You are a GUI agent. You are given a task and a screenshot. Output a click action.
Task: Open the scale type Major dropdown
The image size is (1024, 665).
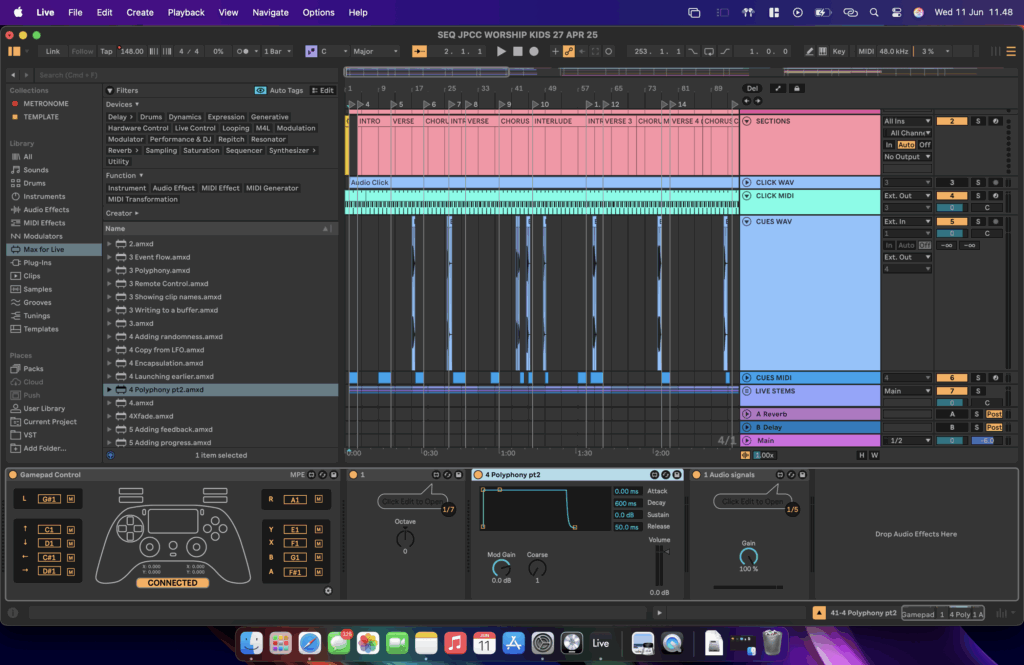[x=375, y=51]
